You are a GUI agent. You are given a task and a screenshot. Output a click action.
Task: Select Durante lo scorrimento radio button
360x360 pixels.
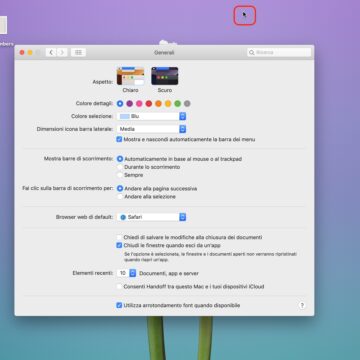pyautogui.click(x=120, y=167)
